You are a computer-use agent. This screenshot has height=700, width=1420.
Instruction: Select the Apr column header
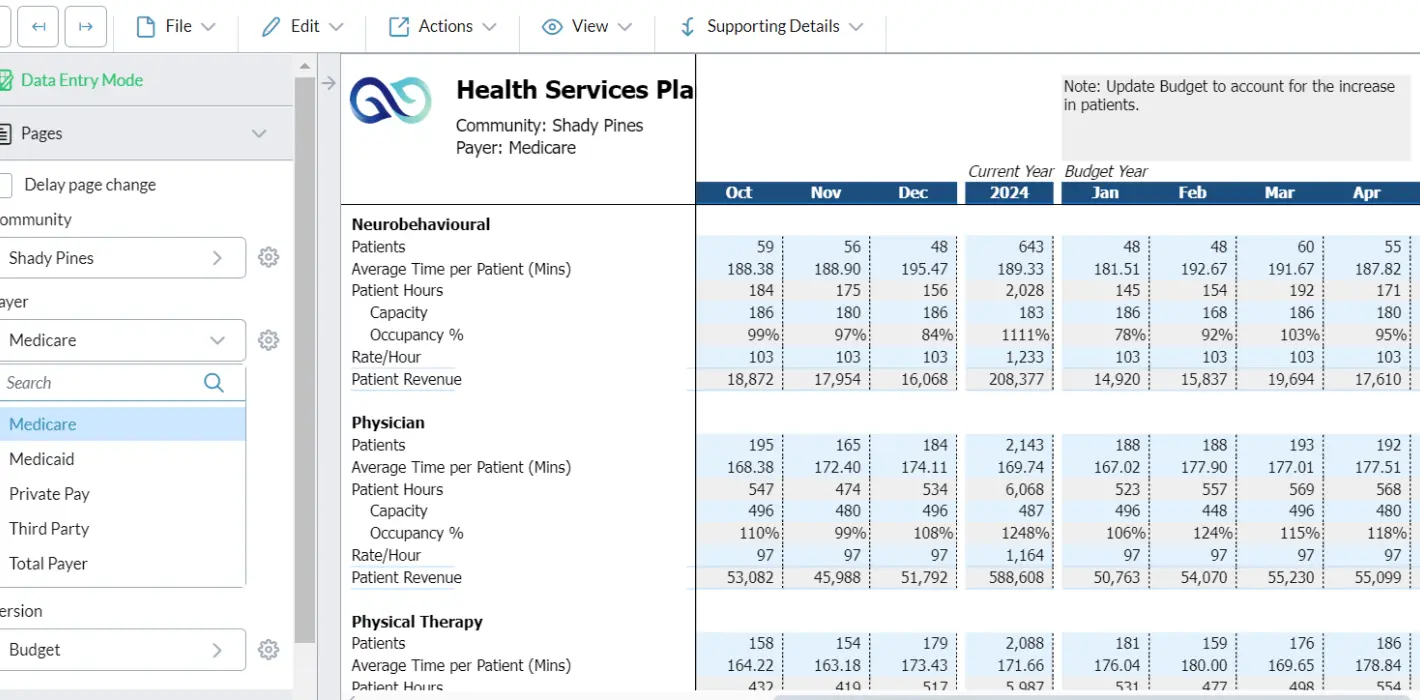(x=1366, y=193)
